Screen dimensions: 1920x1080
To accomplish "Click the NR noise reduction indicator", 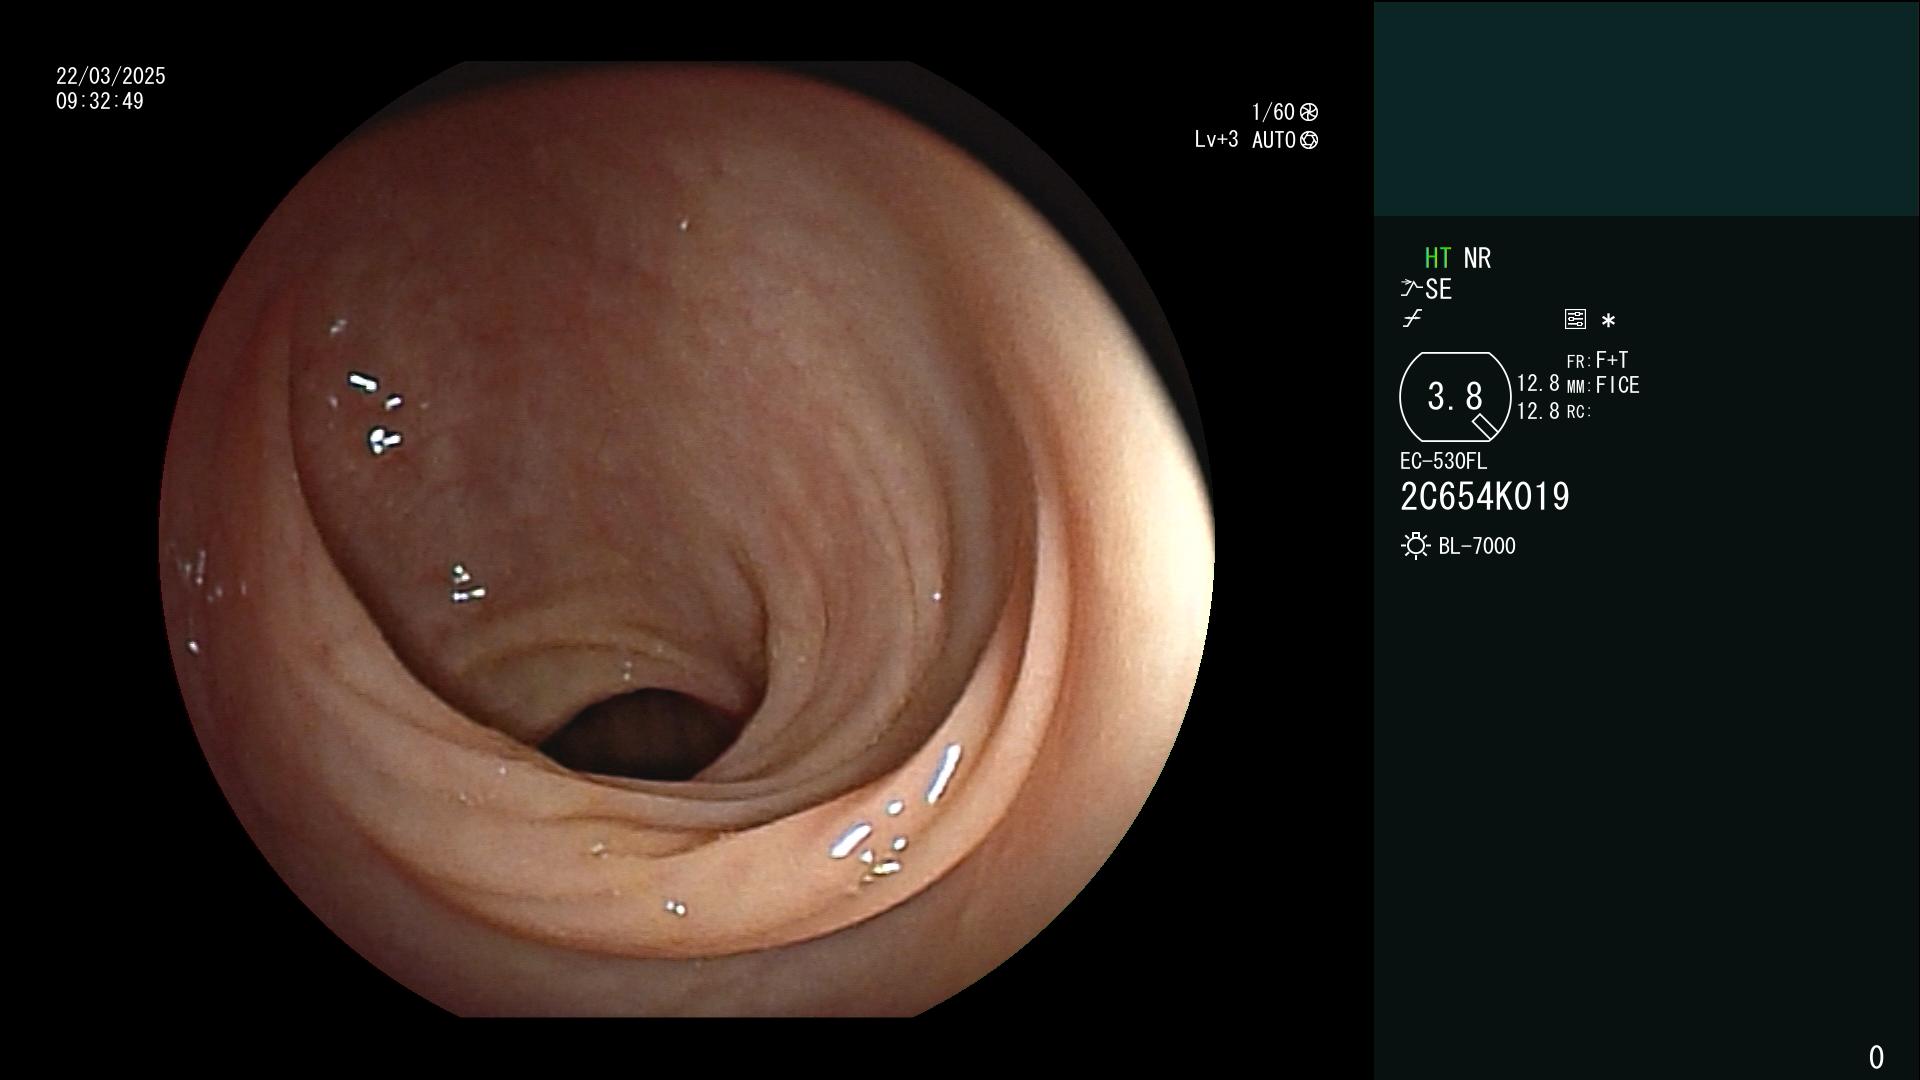I will pyautogui.click(x=1477, y=258).
